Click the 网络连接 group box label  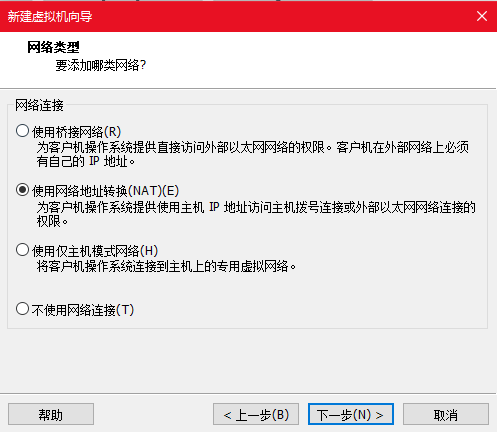click(39, 105)
